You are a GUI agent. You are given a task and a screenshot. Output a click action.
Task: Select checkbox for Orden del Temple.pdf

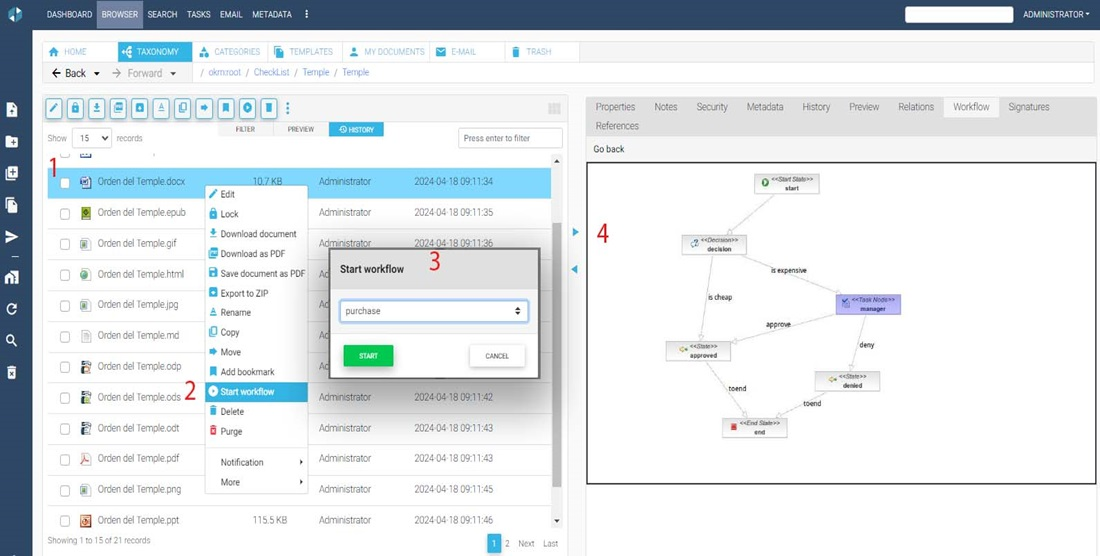pos(65,459)
